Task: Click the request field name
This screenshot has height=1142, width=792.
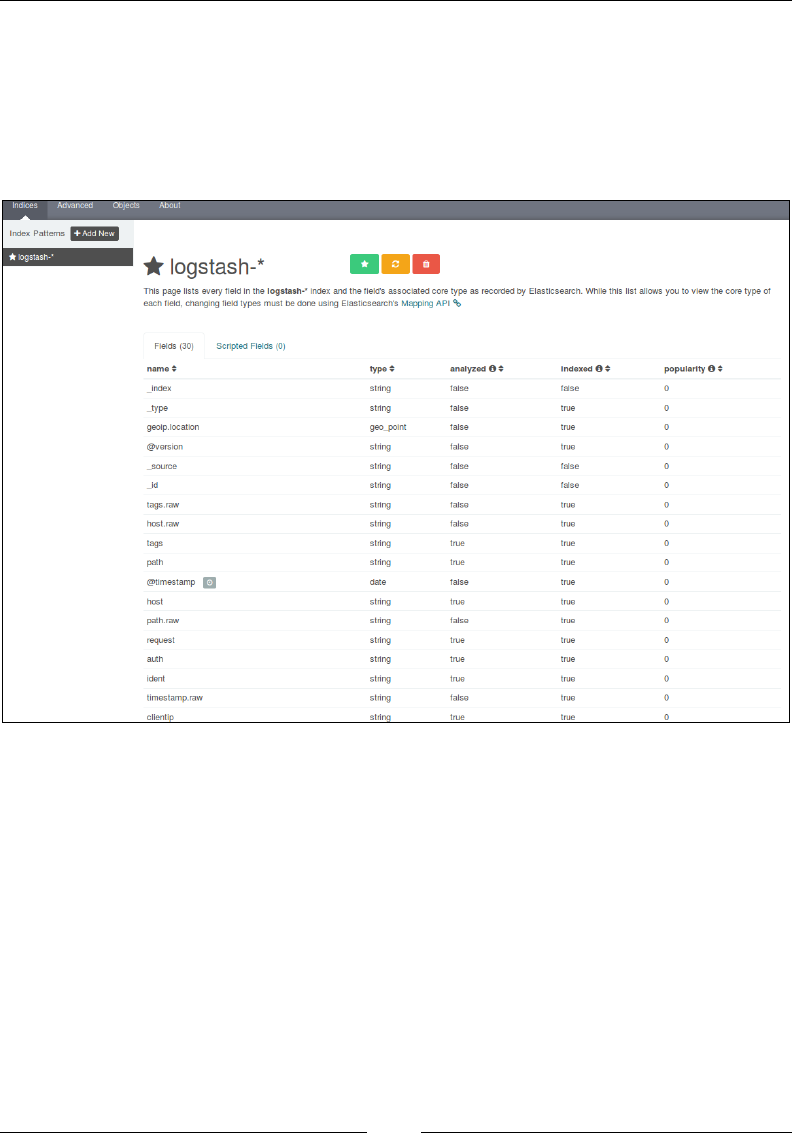Action: point(160,640)
